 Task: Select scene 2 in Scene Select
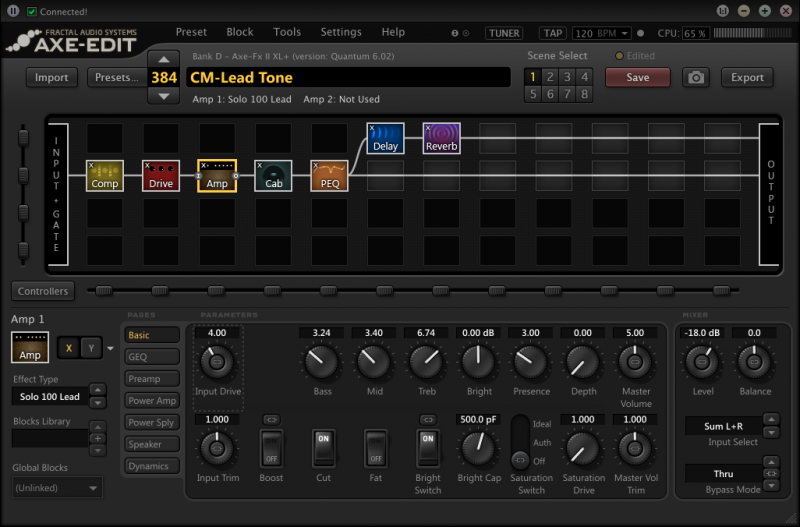click(x=549, y=76)
